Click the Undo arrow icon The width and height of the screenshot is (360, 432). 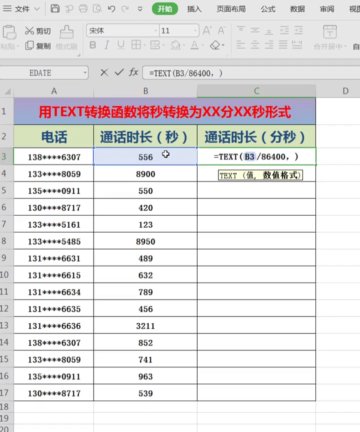112,9
